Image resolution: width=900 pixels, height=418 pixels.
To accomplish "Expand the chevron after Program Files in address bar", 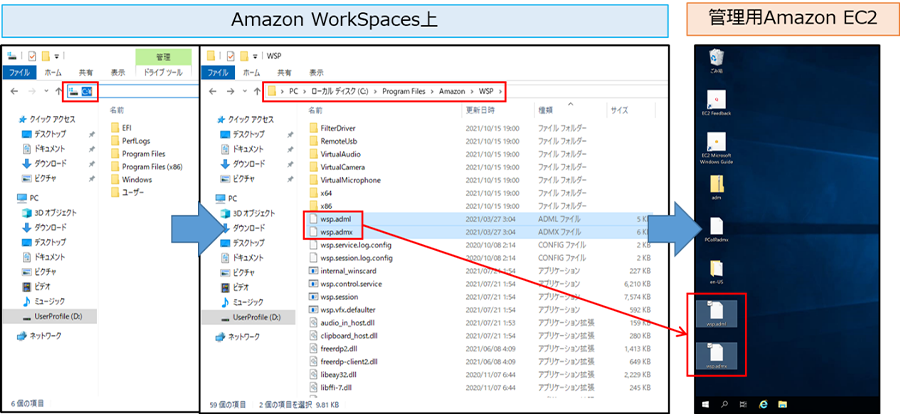I will [x=434, y=91].
